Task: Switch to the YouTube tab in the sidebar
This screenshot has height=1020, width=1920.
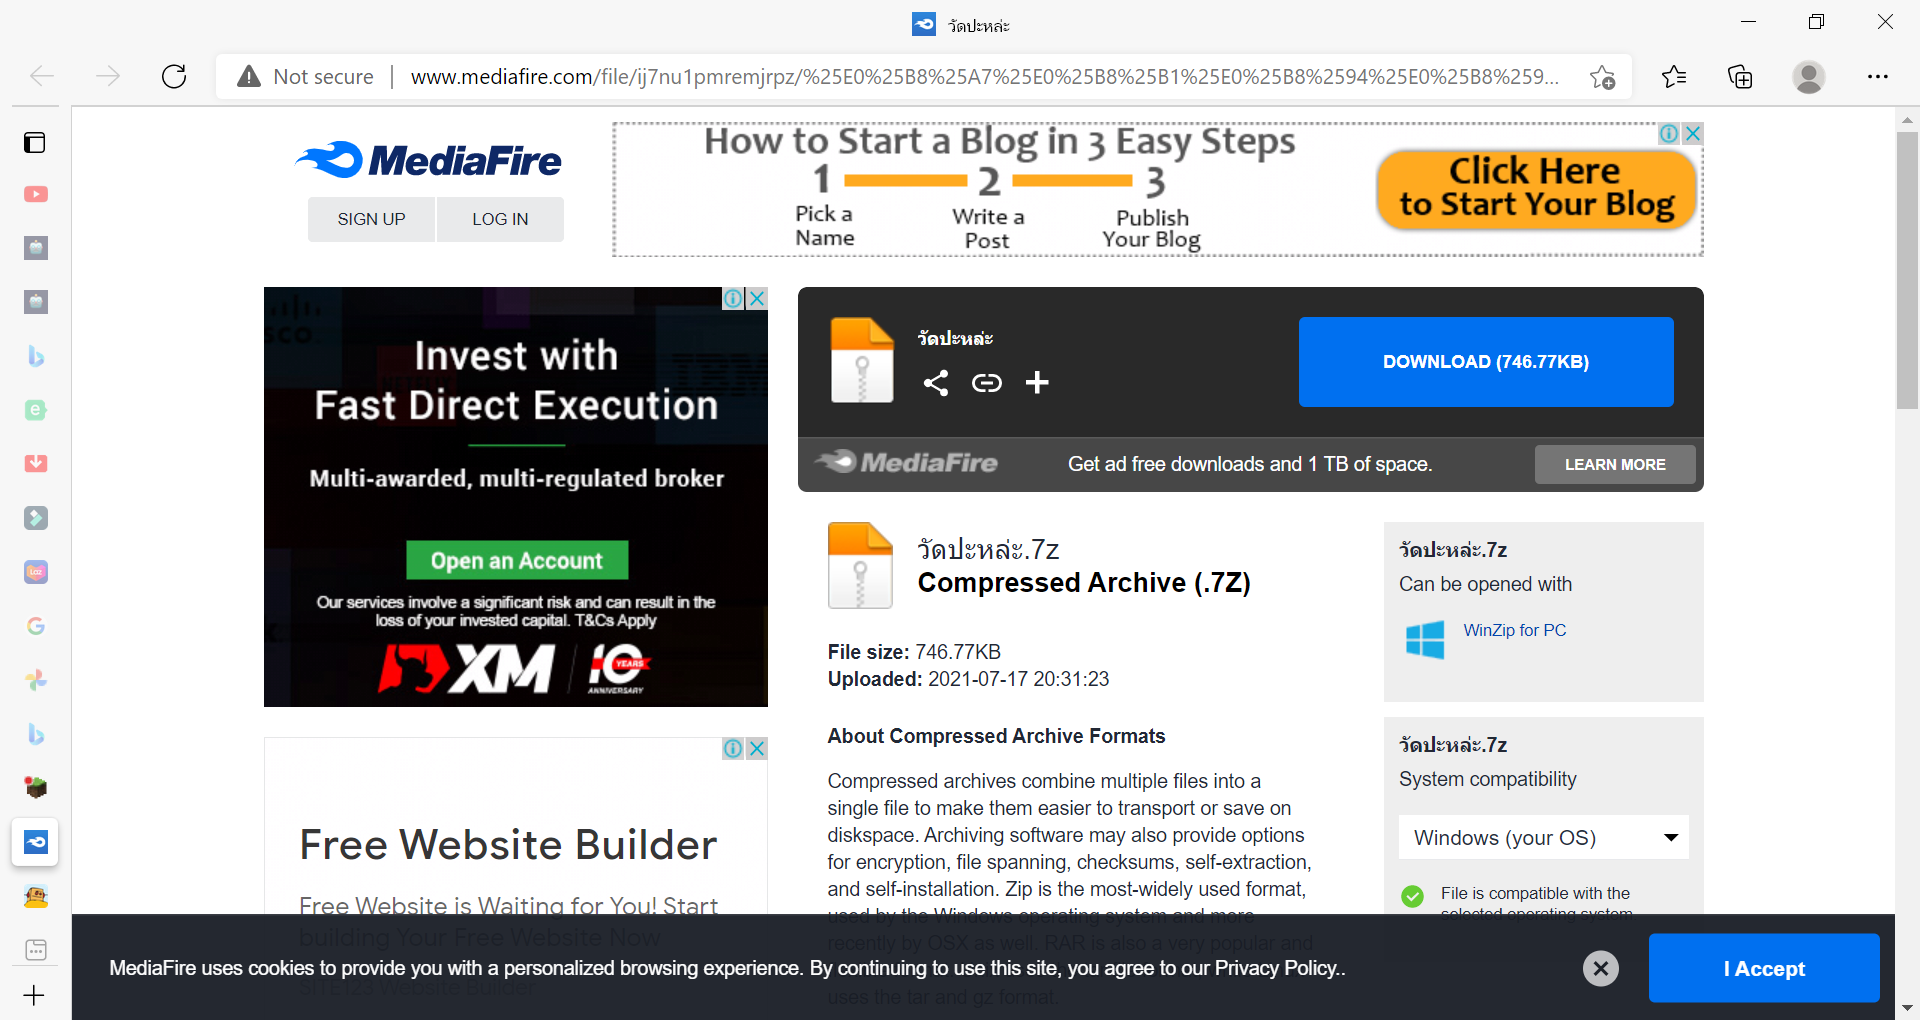Action: [x=36, y=194]
